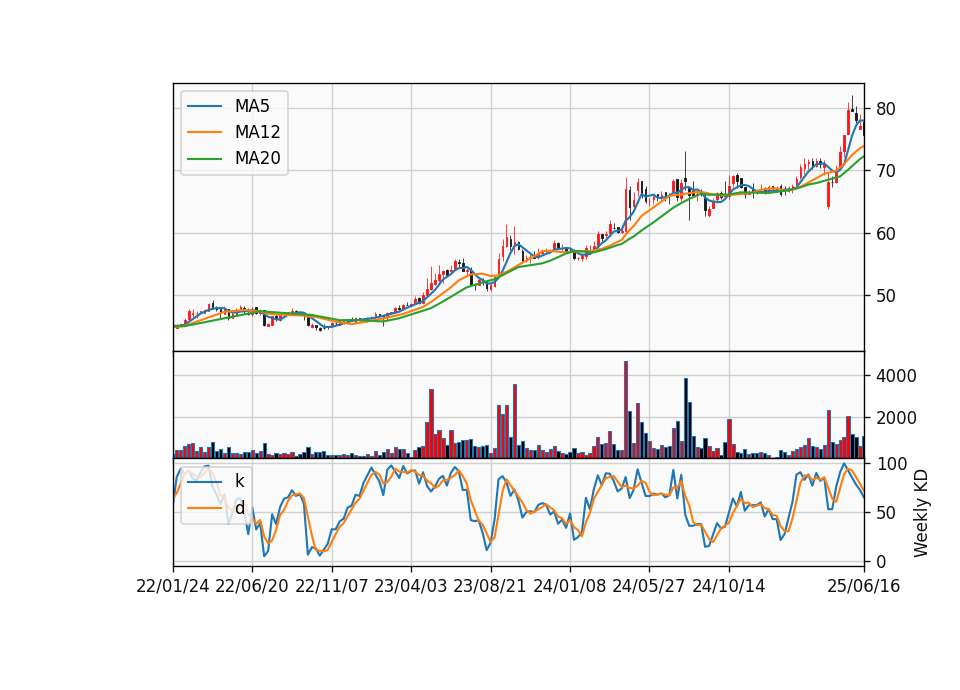The image size is (960, 690).
Task: Click the MA12 legend label
Action: click(x=257, y=132)
